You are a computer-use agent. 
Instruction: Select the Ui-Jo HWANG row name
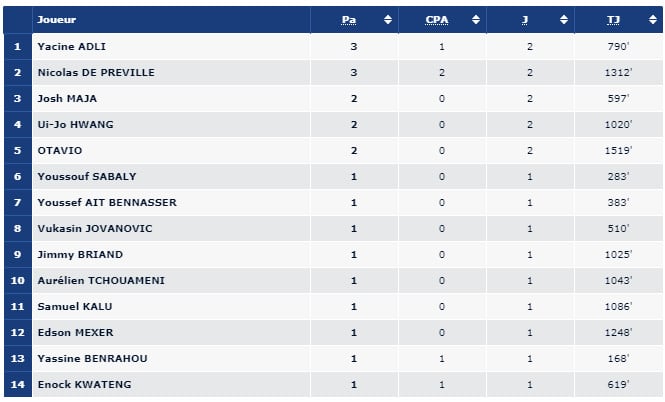pos(74,124)
